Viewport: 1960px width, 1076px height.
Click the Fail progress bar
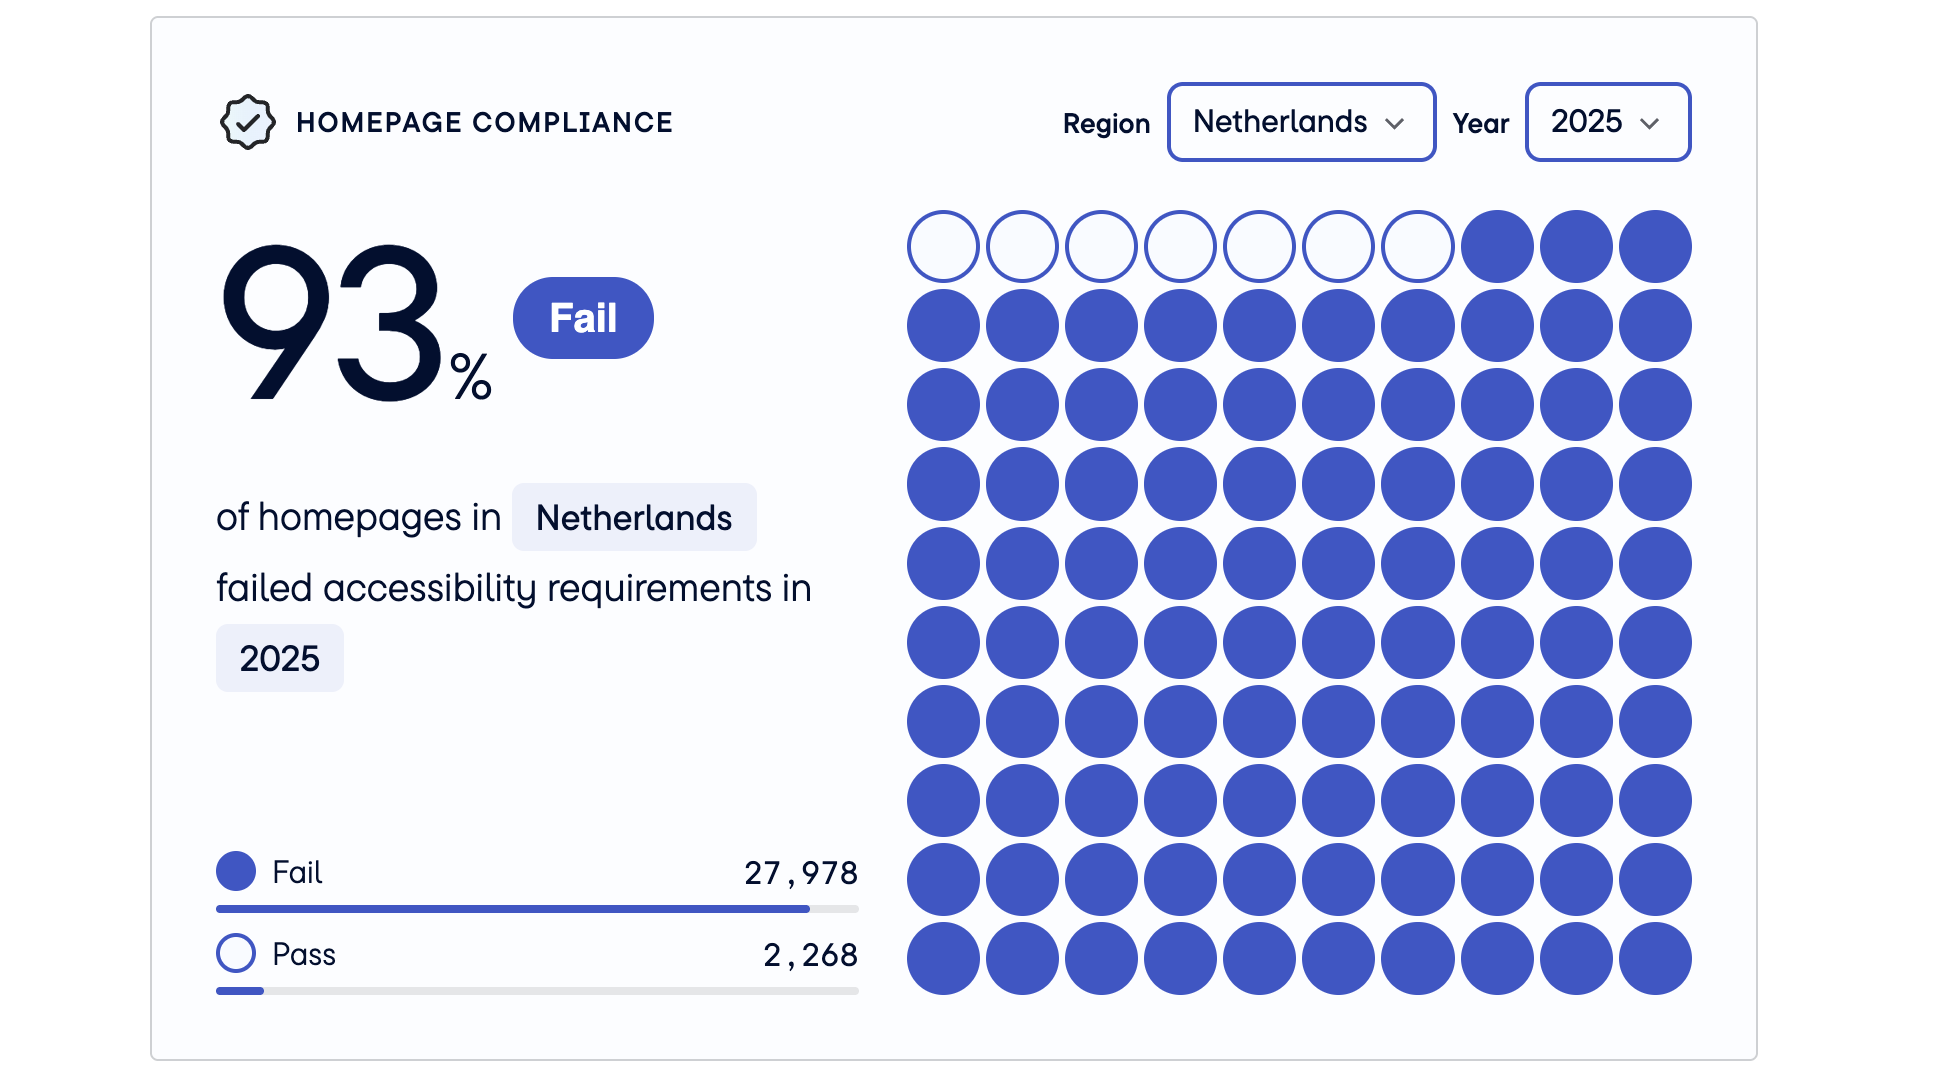tap(537, 909)
